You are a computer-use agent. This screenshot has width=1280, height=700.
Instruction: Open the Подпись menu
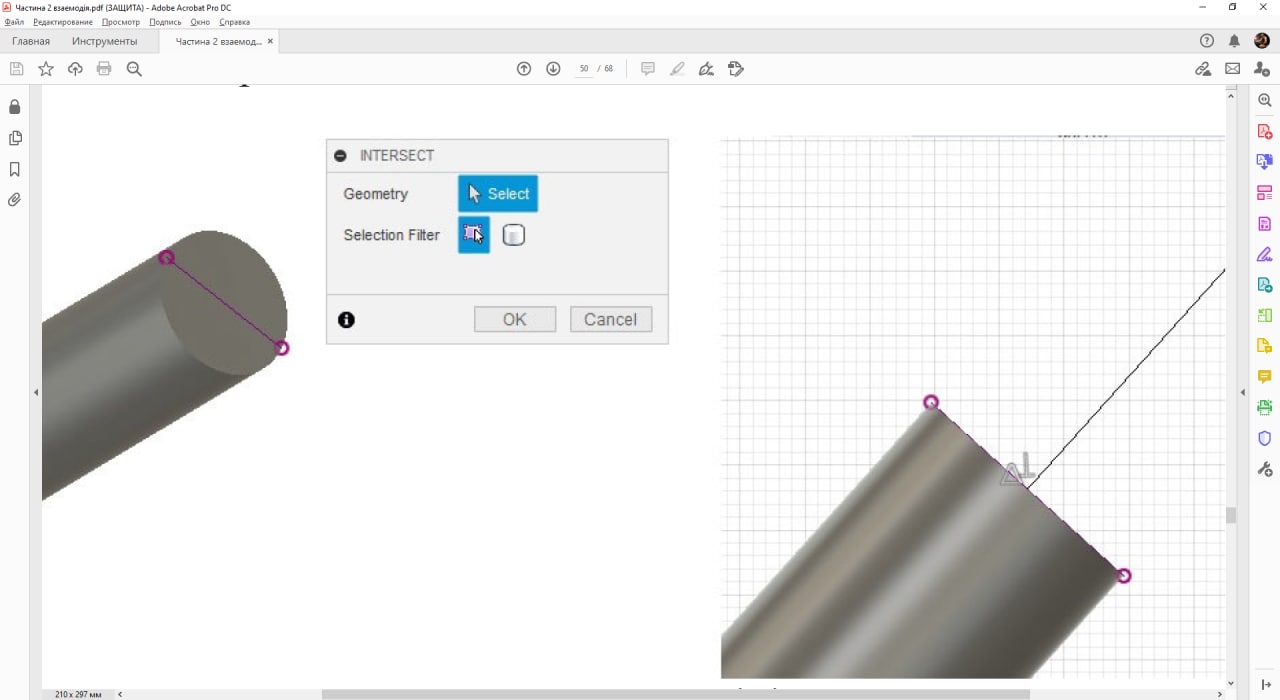pos(166,22)
